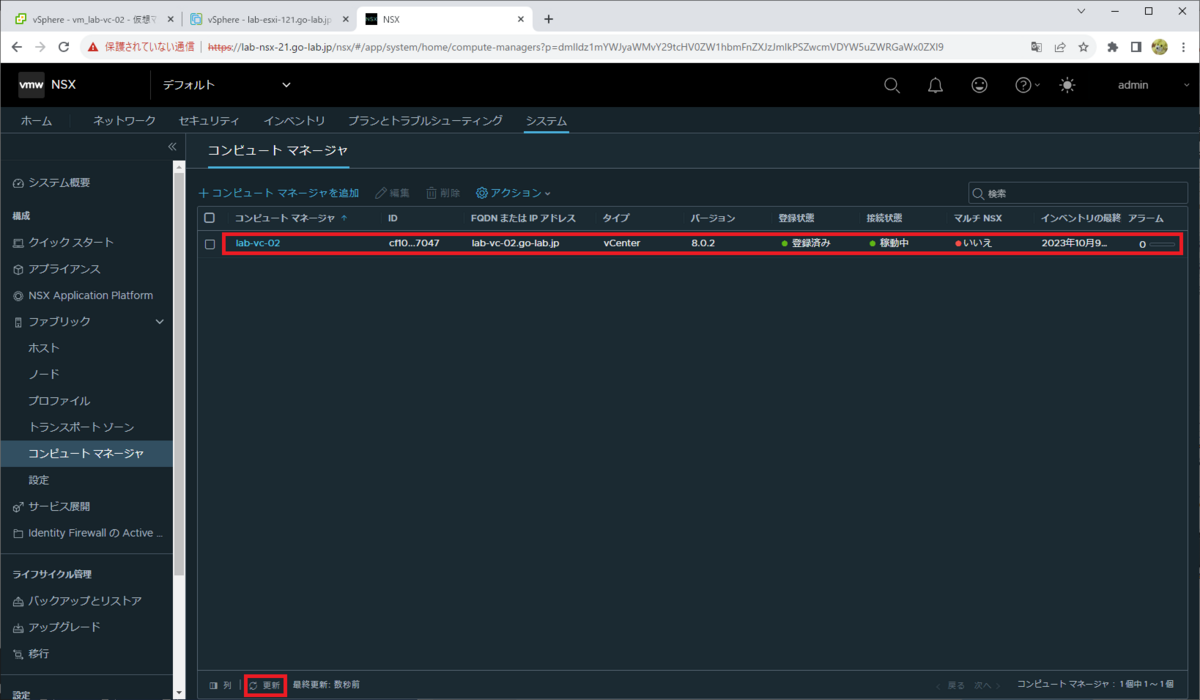Open browser extensions puzzle icon
Viewport: 1200px width, 700px height.
coord(1113,47)
